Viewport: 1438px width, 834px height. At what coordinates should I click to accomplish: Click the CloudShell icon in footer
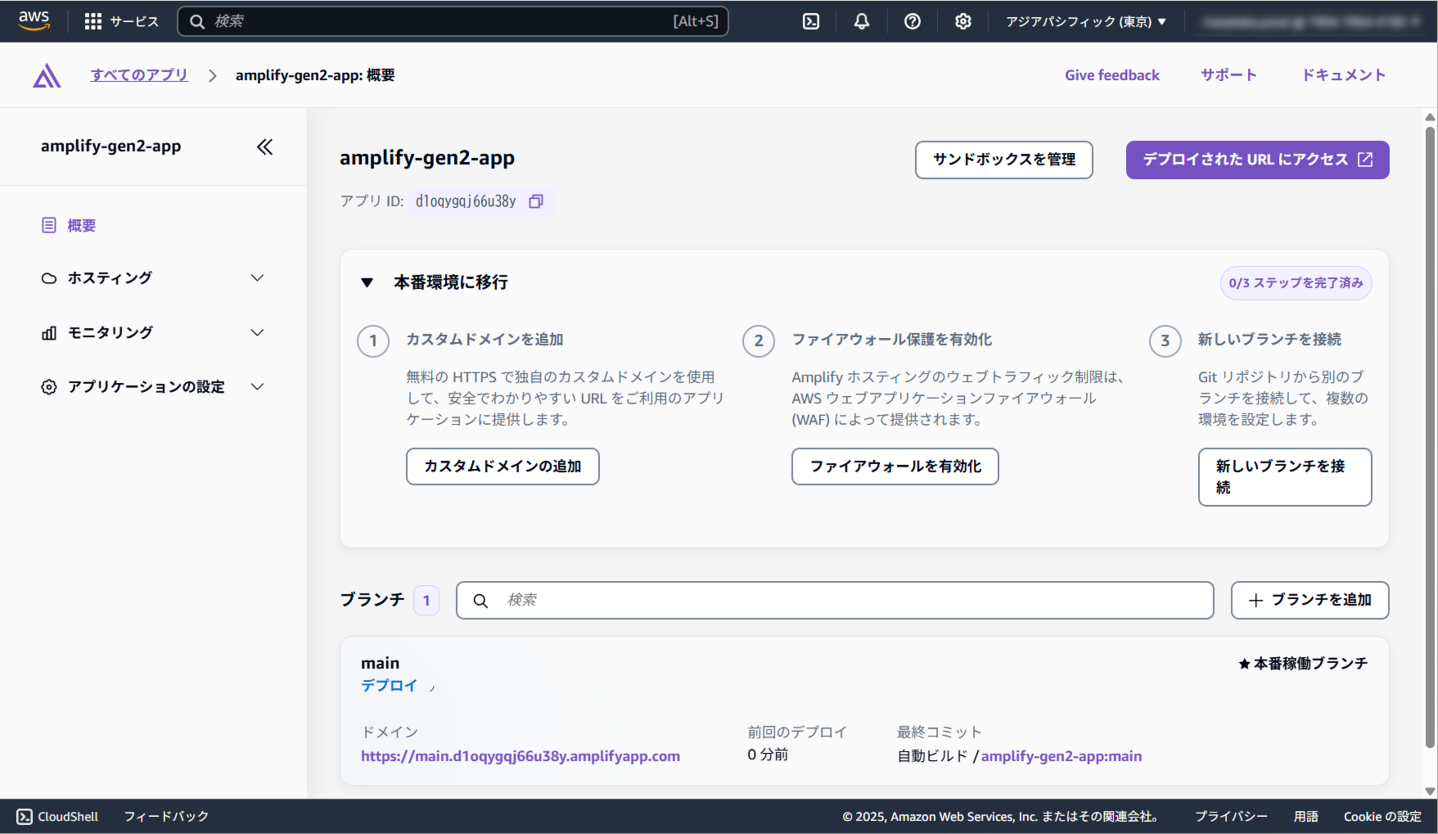coord(25,816)
